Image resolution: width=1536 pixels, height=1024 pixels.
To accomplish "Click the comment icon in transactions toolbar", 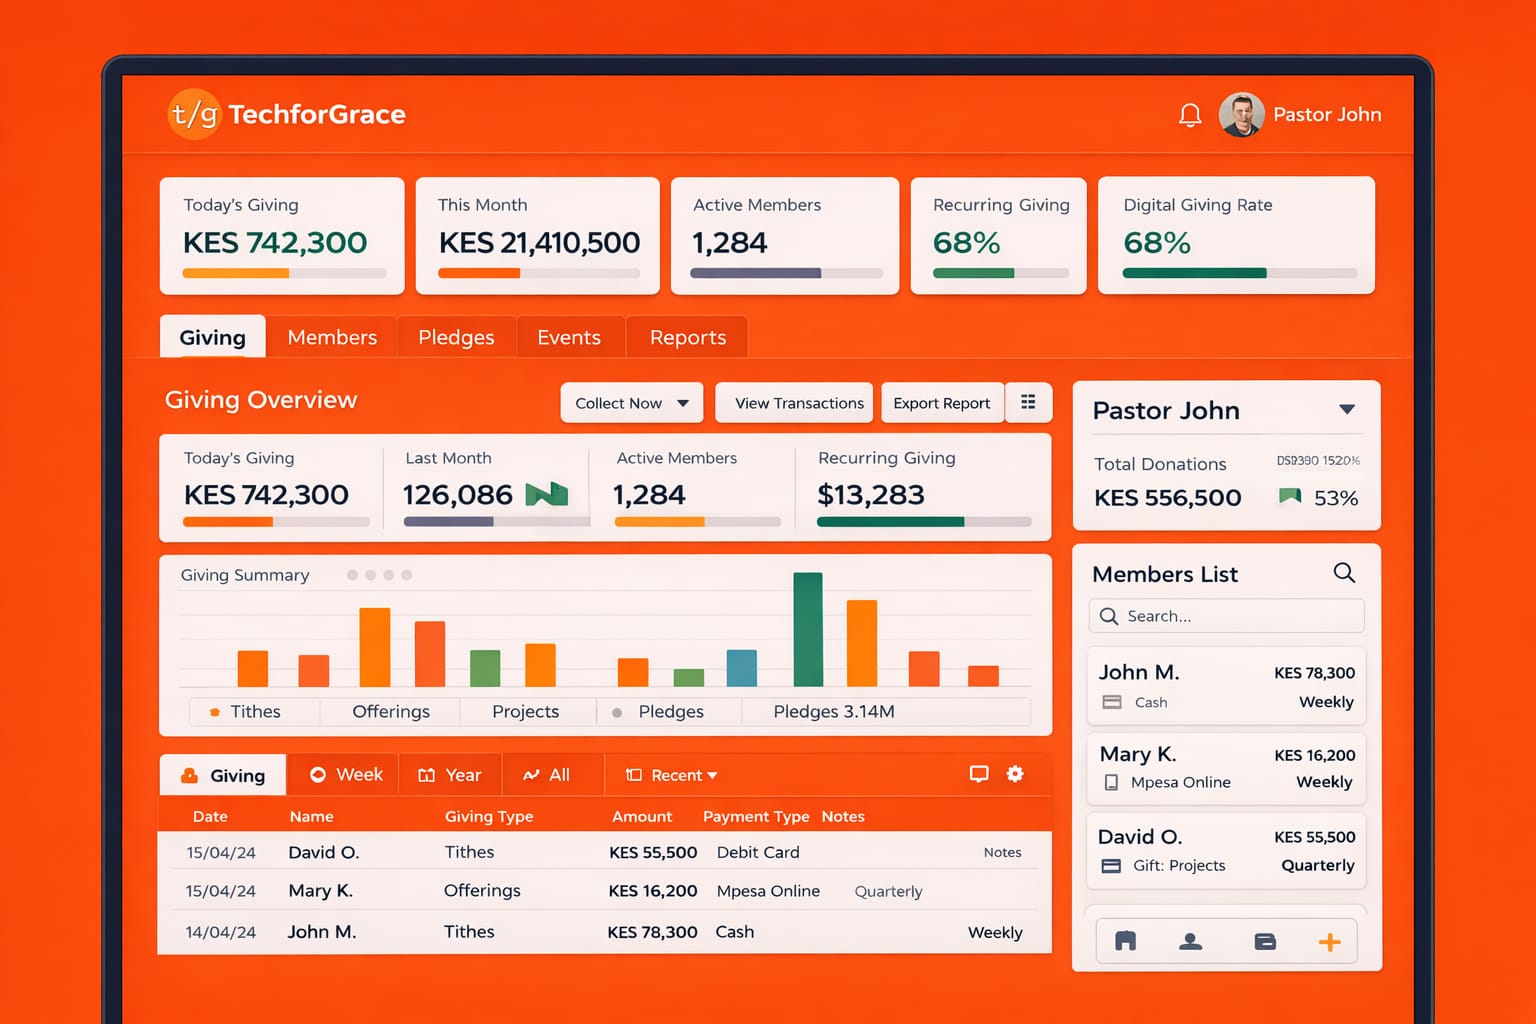I will coord(979,774).
